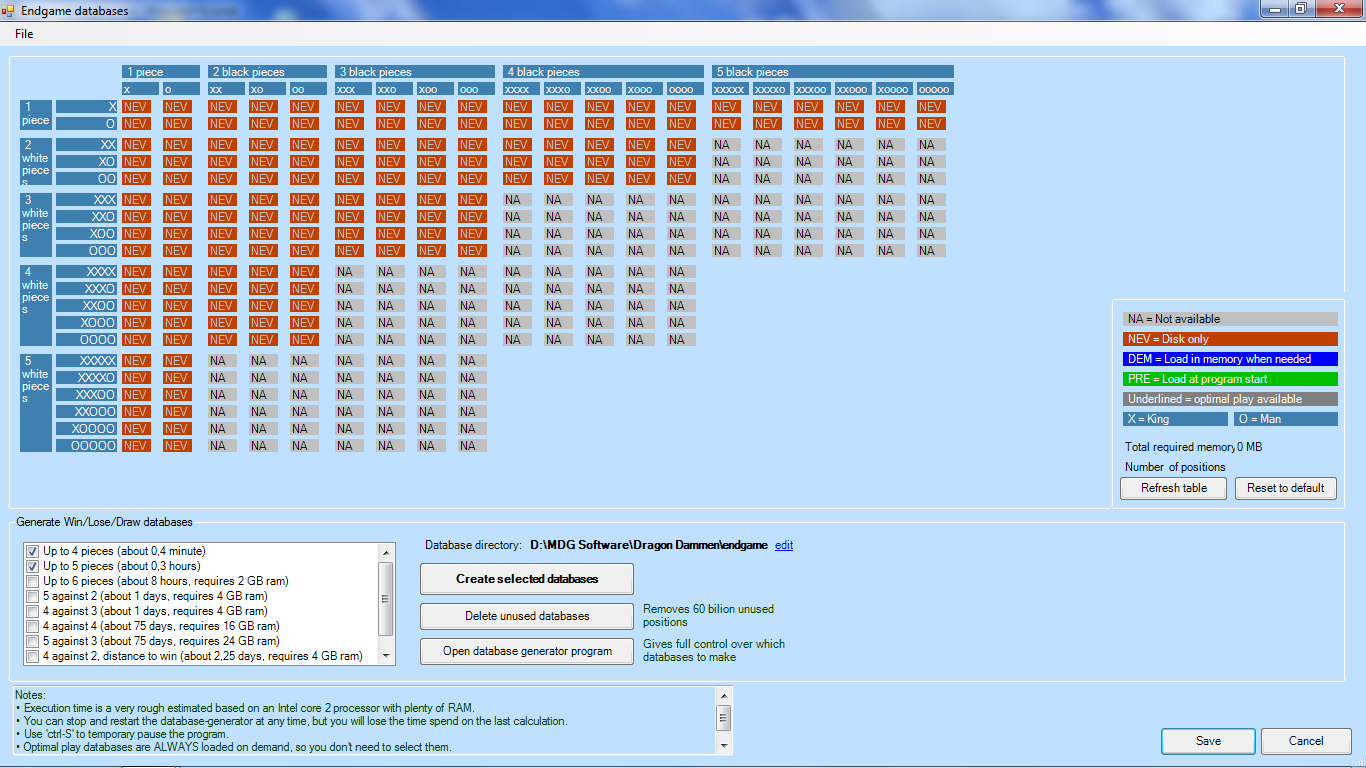Click the red 'NEV = Disk only' legend swatch

click(1230, 339)
